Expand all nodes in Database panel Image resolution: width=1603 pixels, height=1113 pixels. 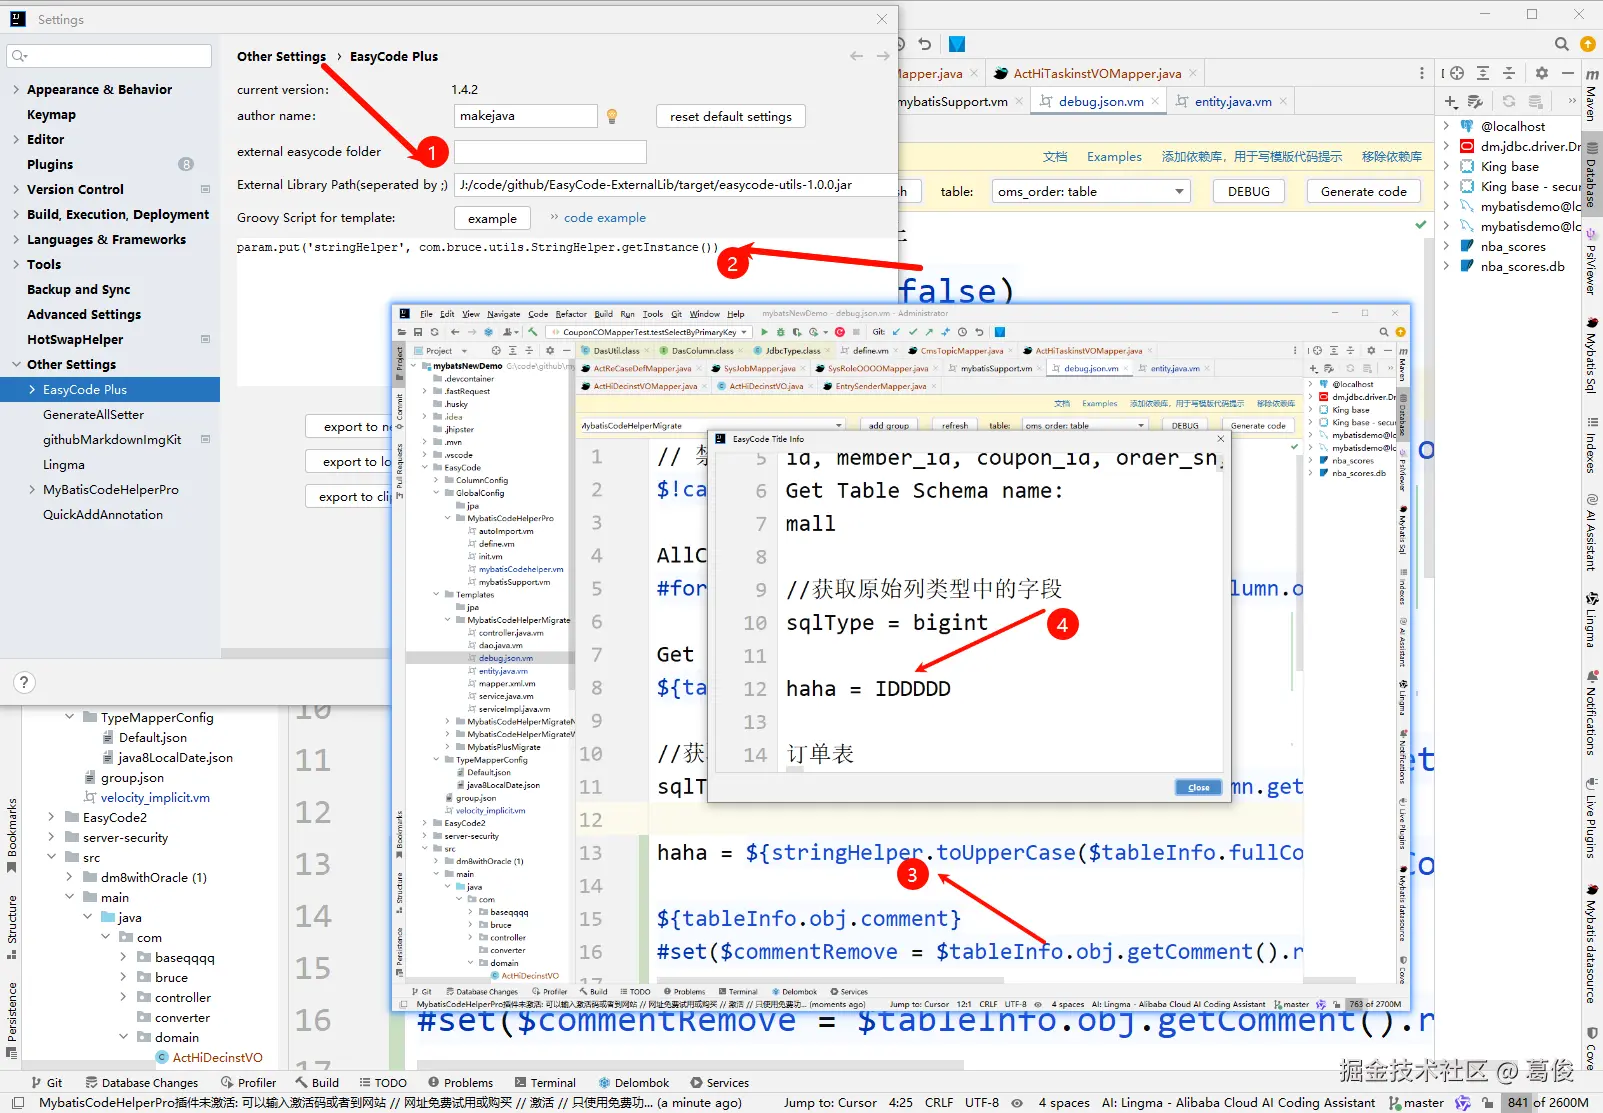tap(1483, 73)
